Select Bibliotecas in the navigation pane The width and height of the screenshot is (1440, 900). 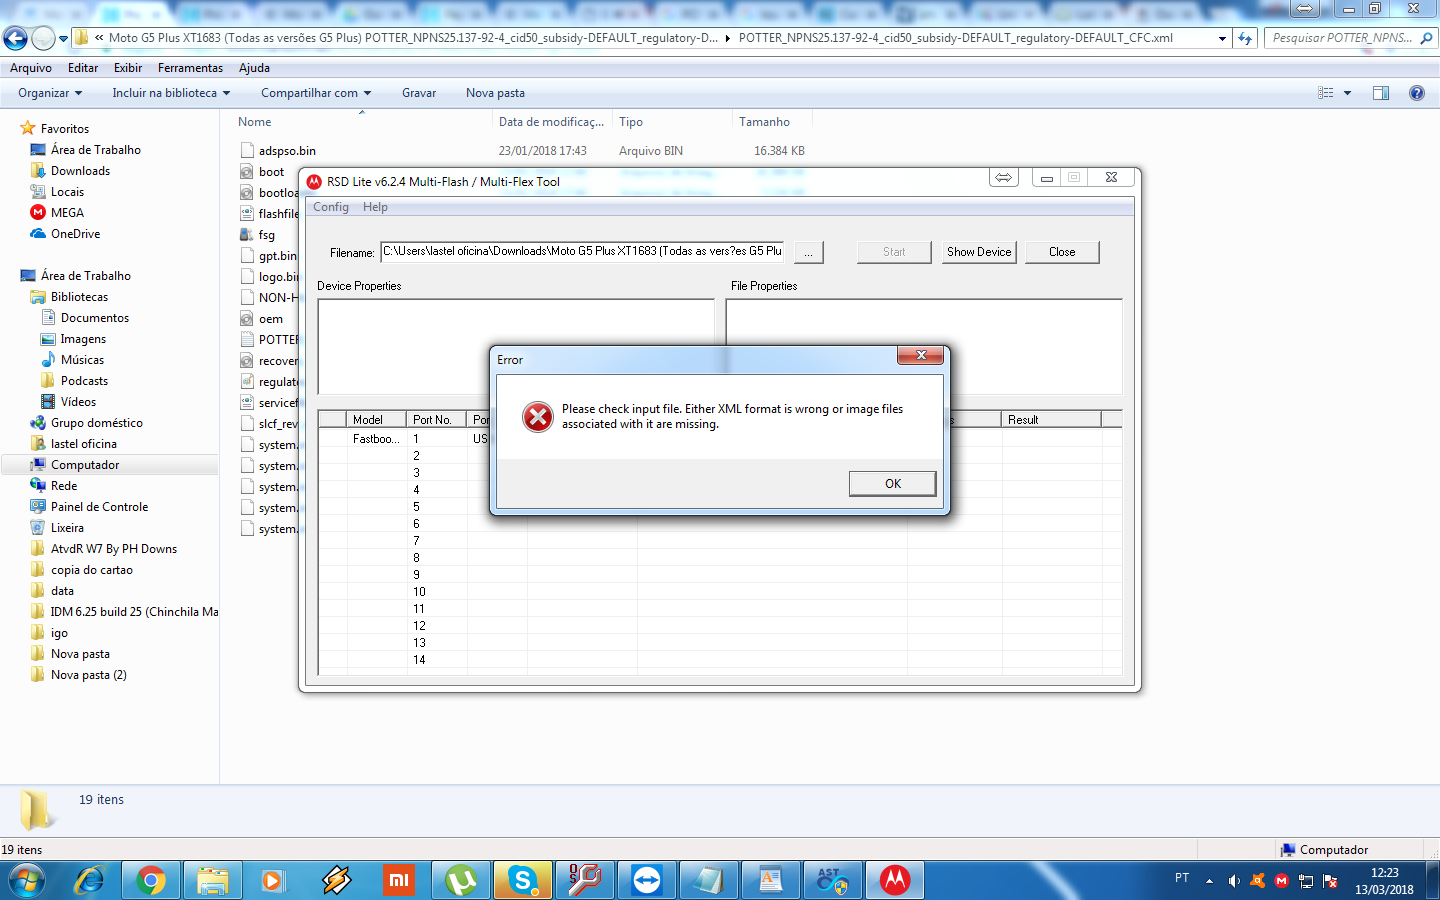[79, 297]
